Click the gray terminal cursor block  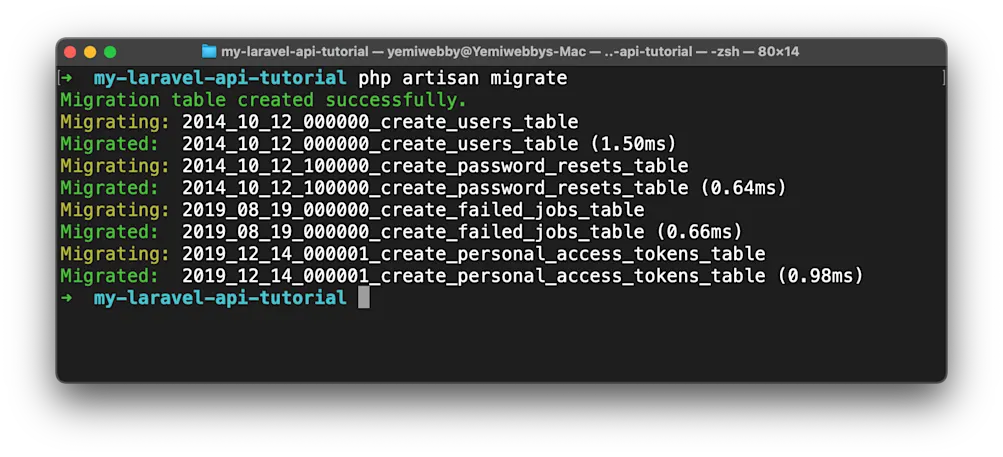tap(363, 298)
